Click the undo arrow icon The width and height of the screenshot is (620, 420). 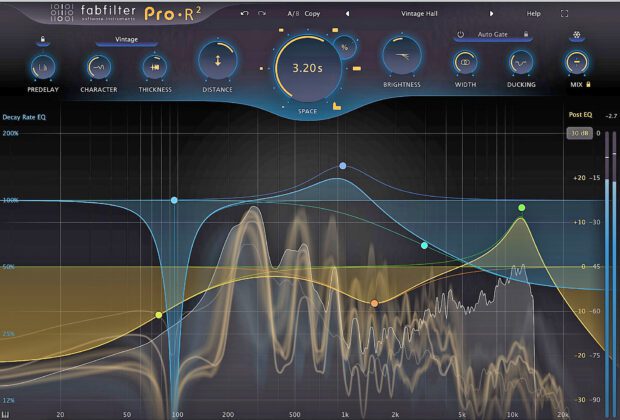pyautogui.click(x=245, y=13)
